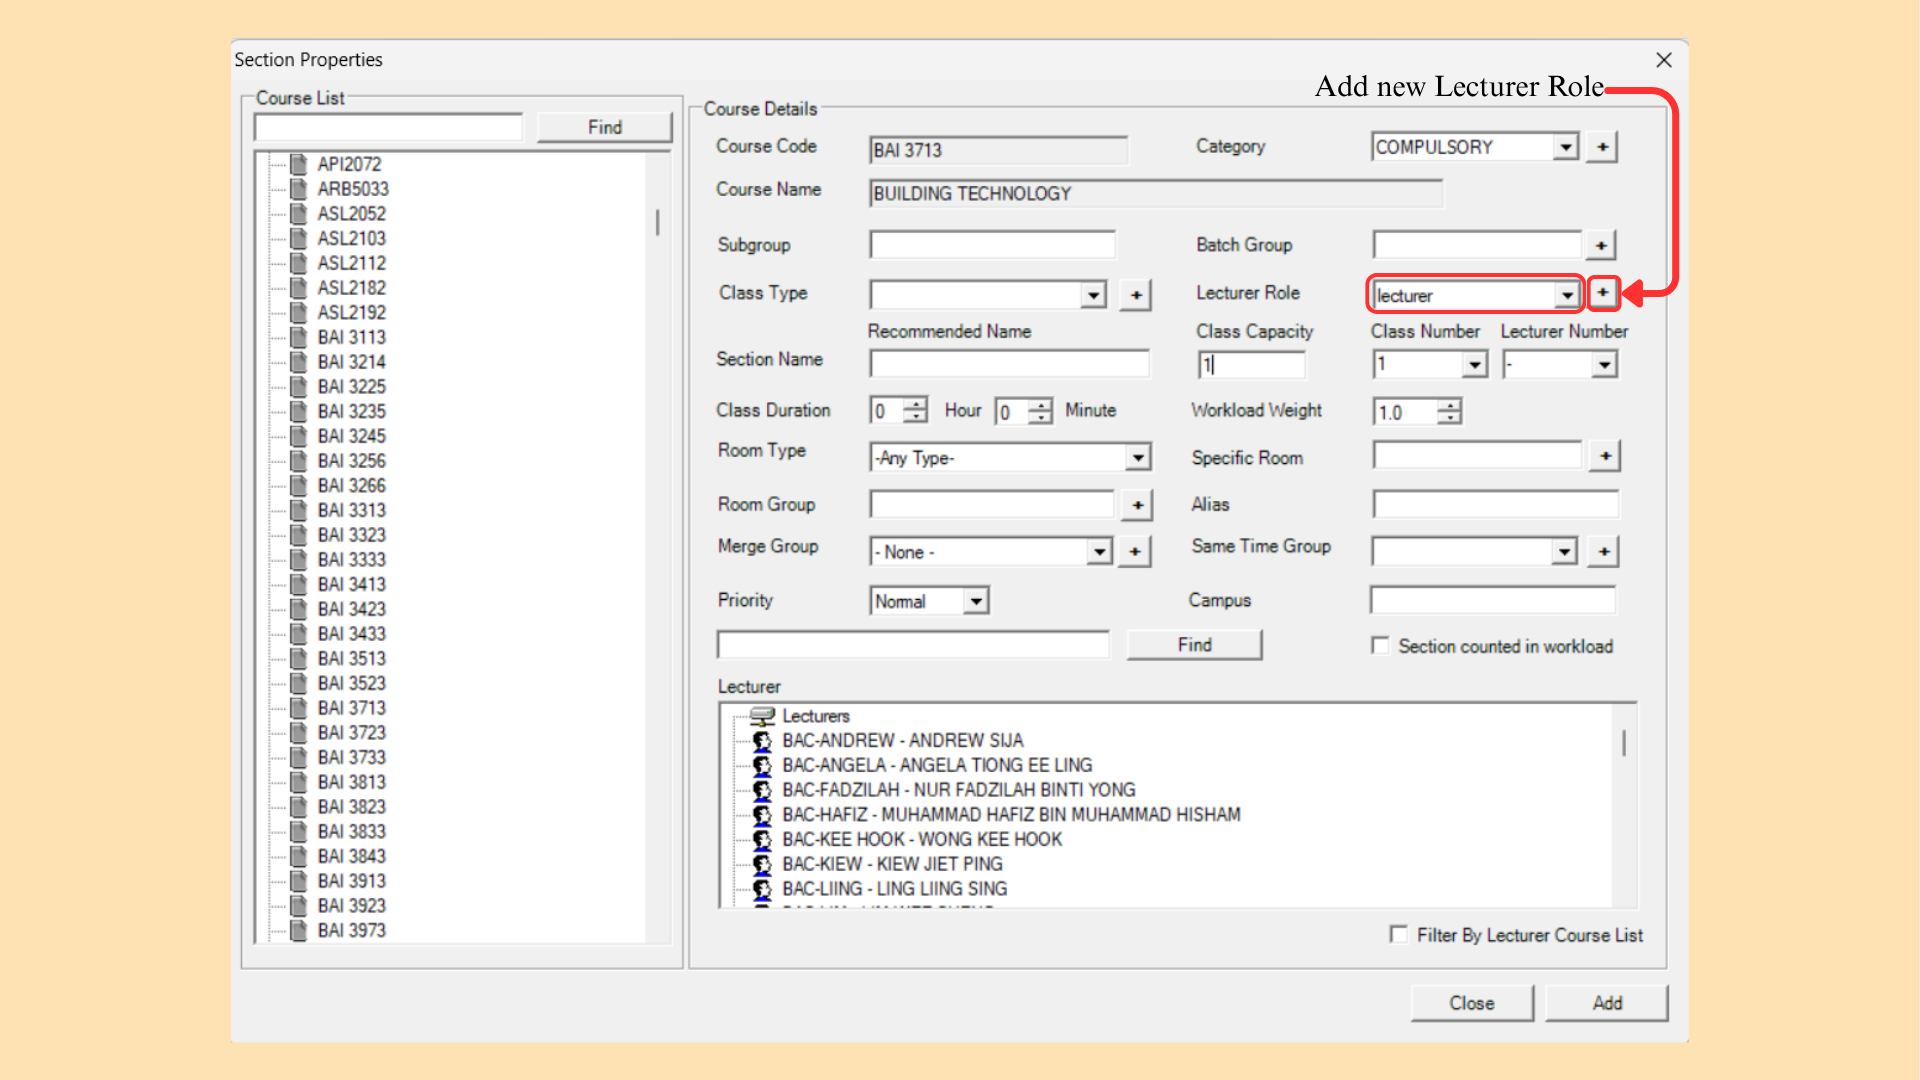Click the plus button next to Specific Room
This screenshot has height=1080, width=1920.
1605,456
